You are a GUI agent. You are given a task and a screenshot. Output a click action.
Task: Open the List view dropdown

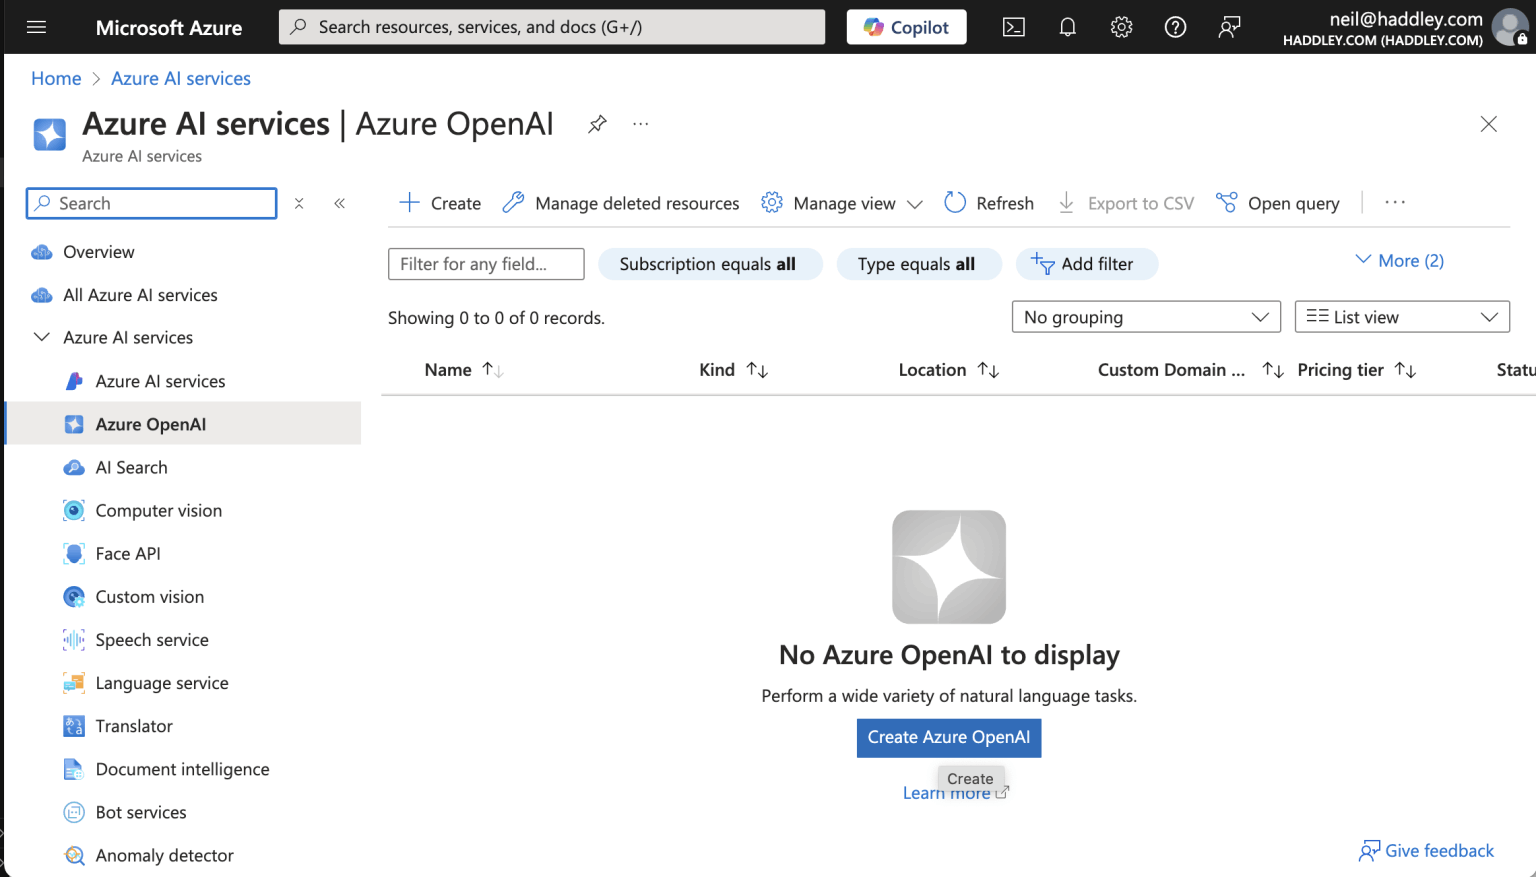(1401, 317)
